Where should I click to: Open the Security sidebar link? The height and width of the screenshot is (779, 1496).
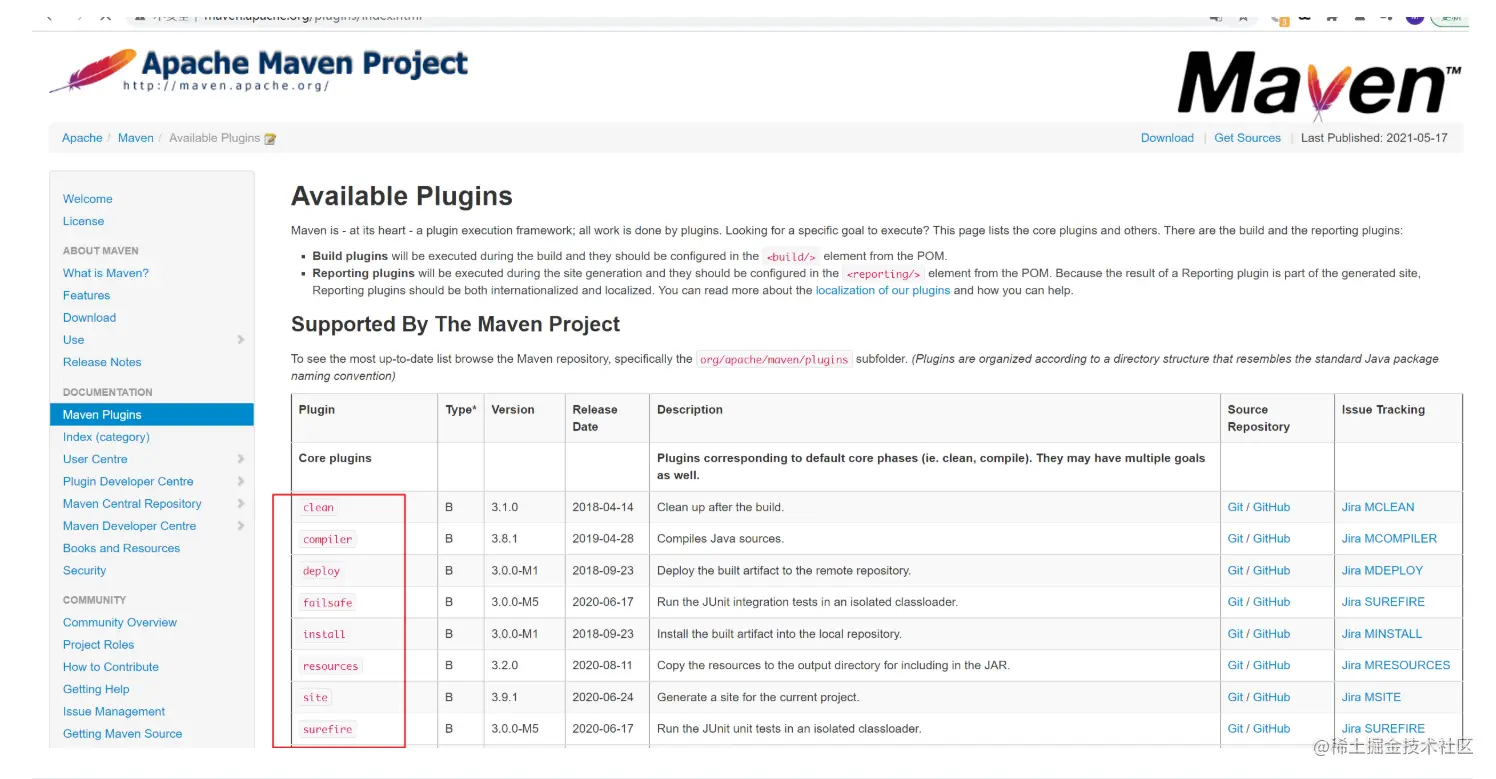[x=84, y=570]
